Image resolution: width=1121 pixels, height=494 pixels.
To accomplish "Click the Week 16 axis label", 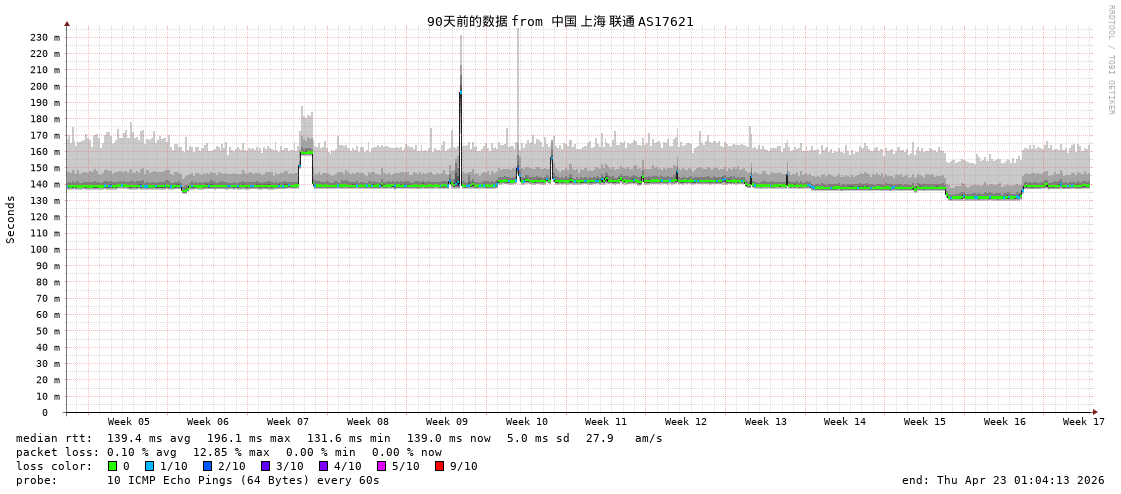I will coord(1004,422).
